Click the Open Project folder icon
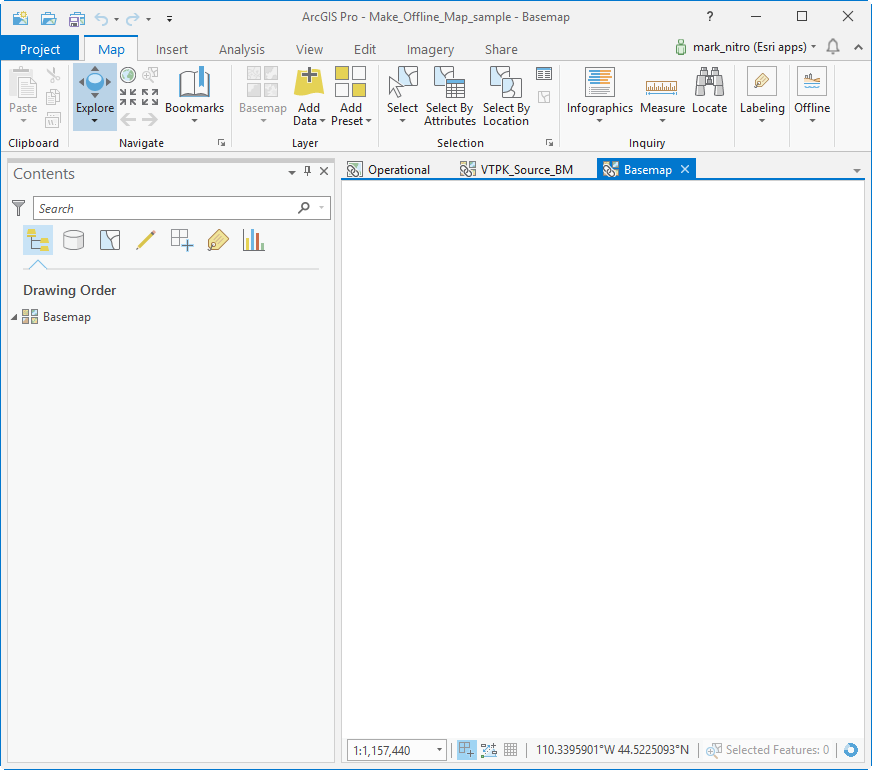Viewport: 872px width, 770px height. click(48, 18)
